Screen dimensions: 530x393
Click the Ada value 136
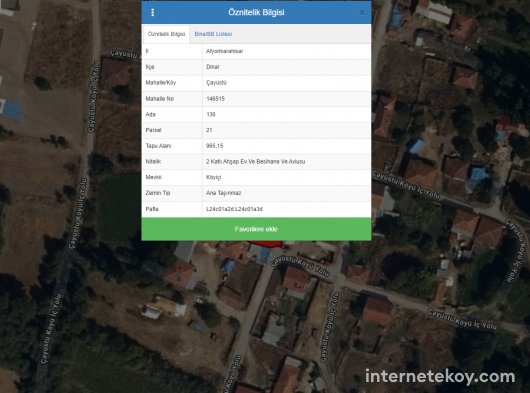click(x=211, y=115)
